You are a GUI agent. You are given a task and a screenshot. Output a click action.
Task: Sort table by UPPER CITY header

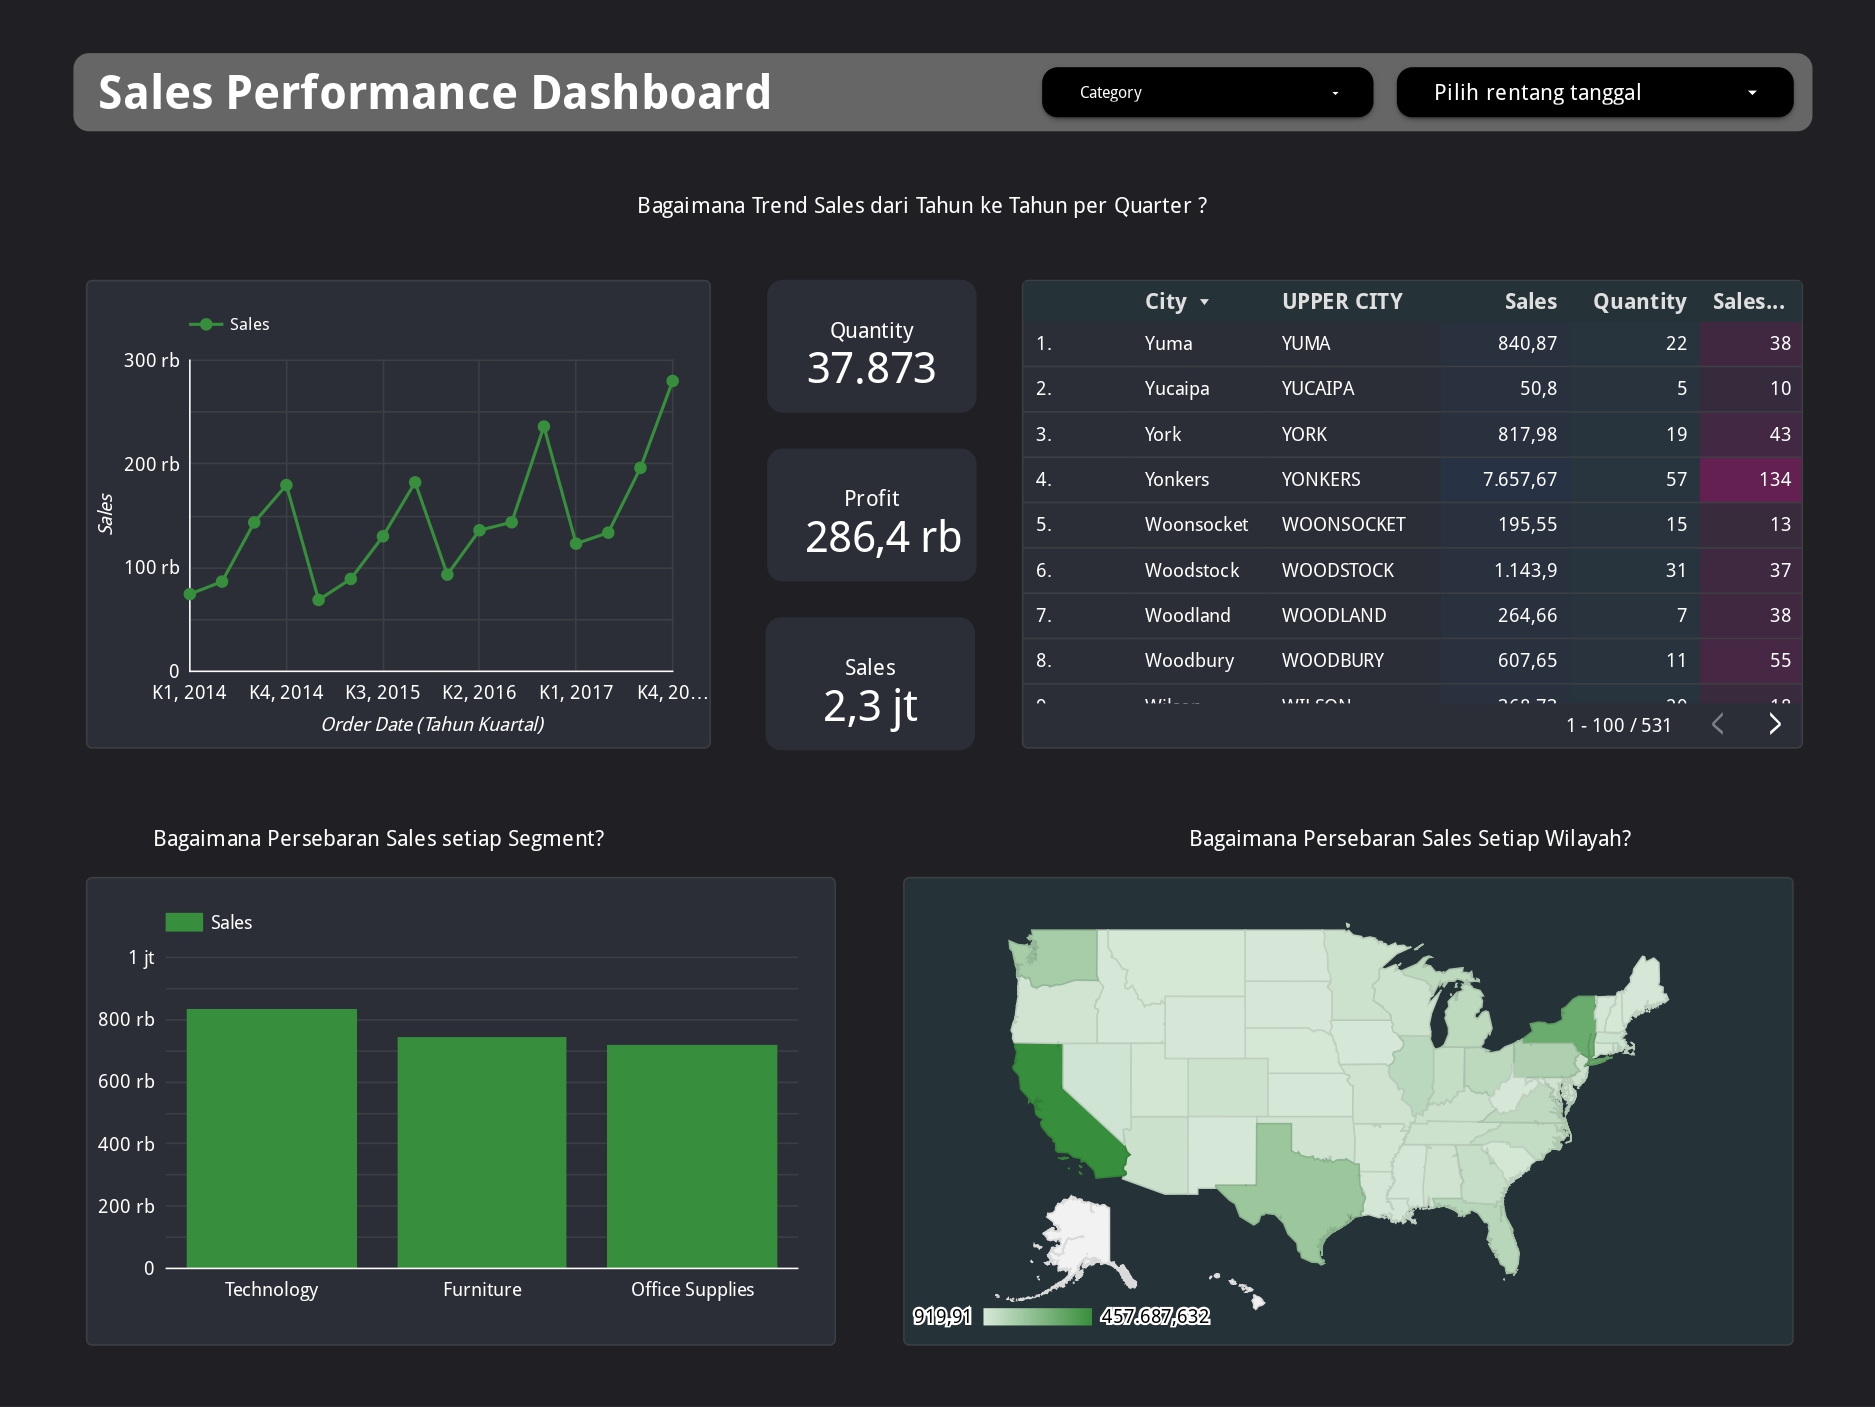tap(1342, 301)
